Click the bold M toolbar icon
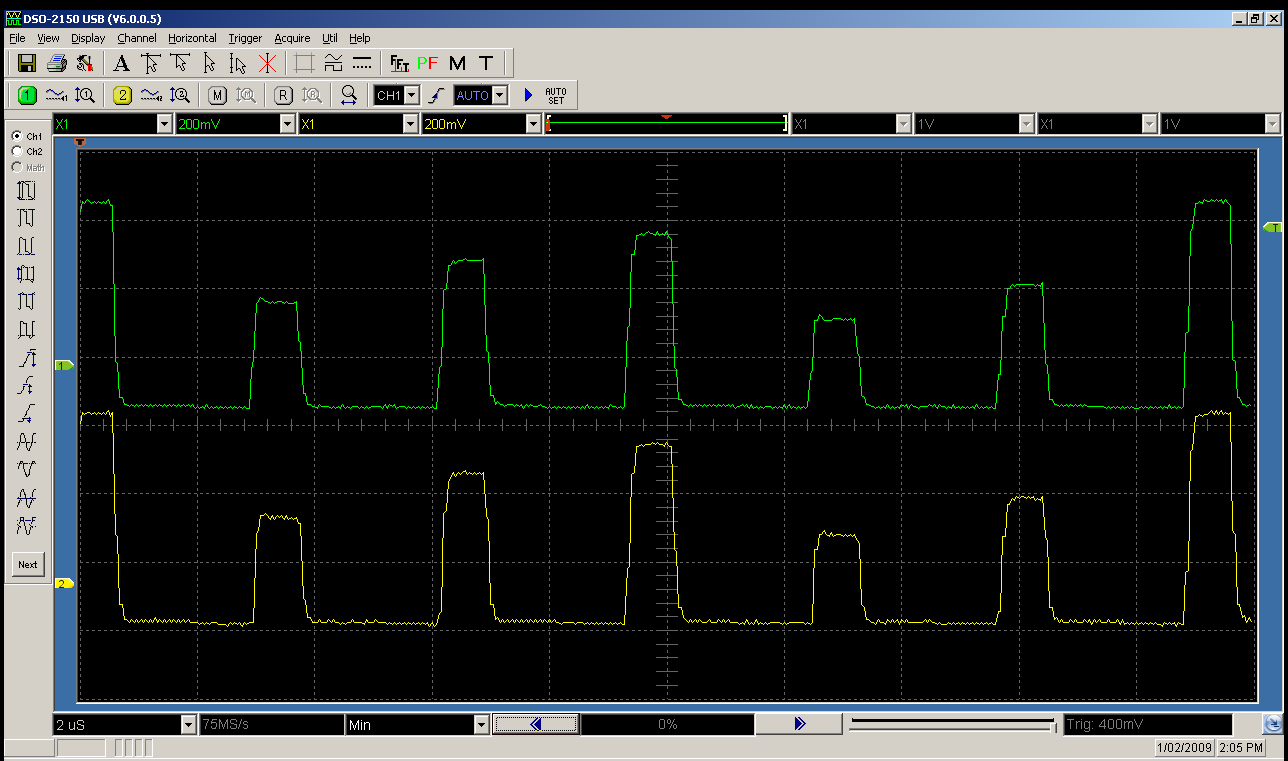The height and width of the screenshot is (761, 1288). [x=458, y=64]
